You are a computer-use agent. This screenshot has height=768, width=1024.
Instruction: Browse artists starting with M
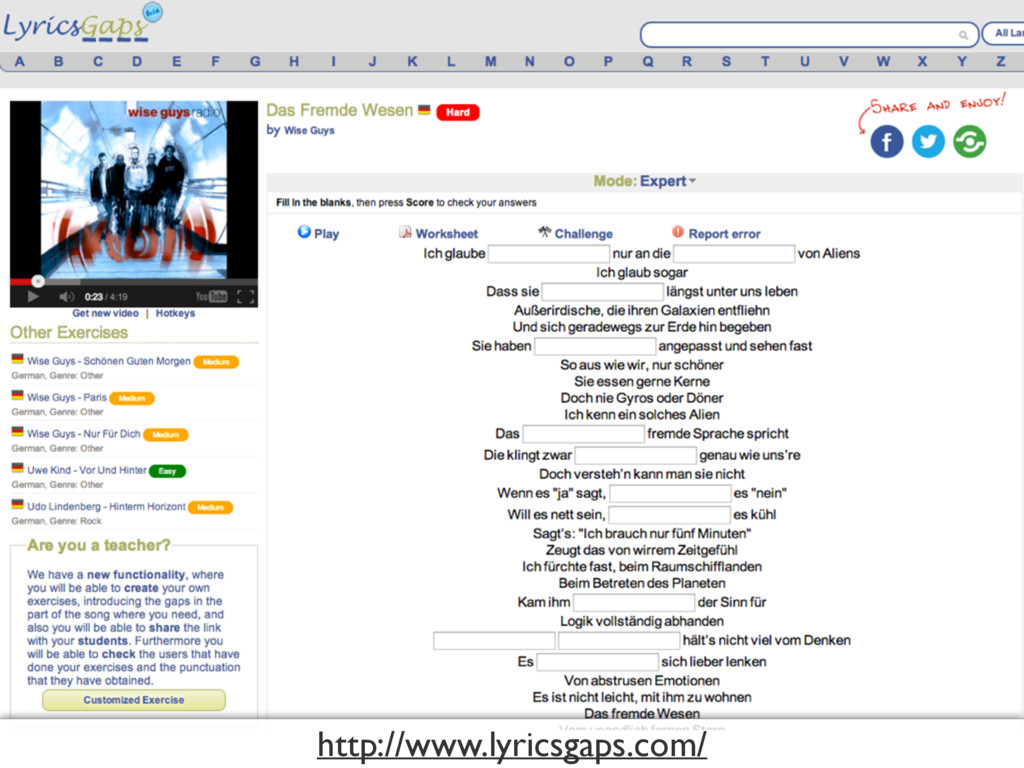click(490, 61)
